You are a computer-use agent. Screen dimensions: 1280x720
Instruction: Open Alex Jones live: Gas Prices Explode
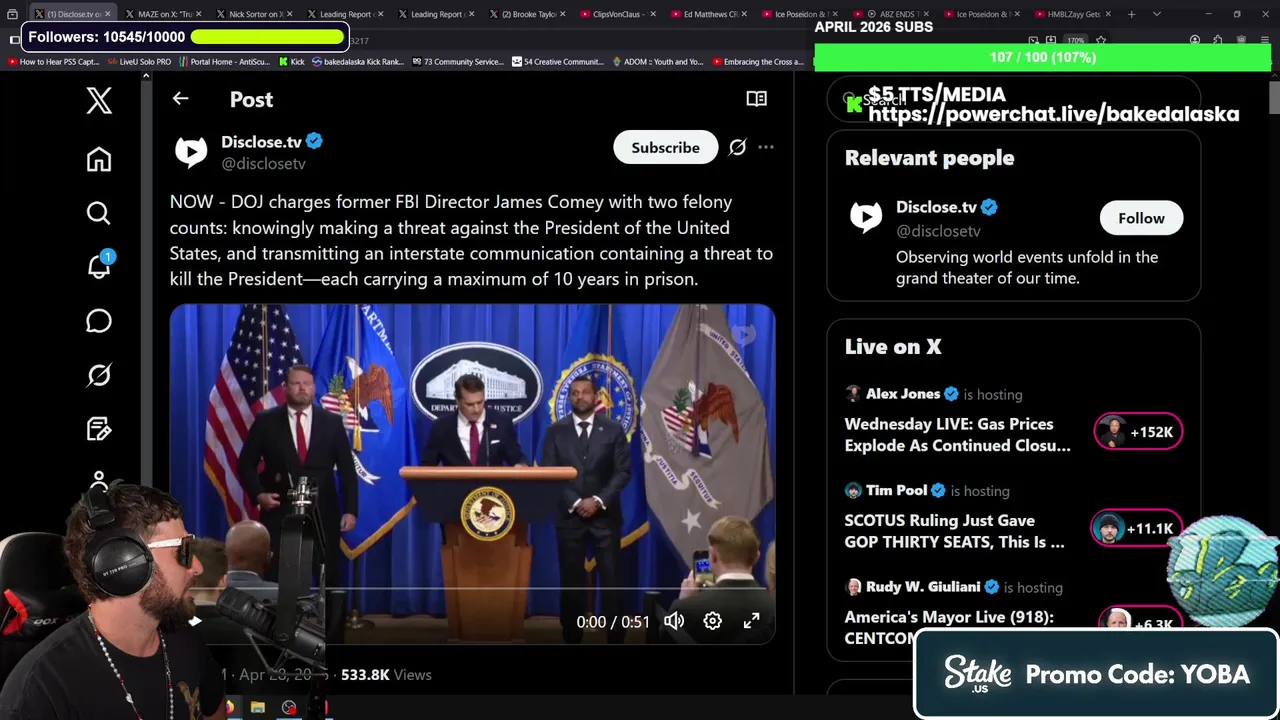(x=957, y=435)
